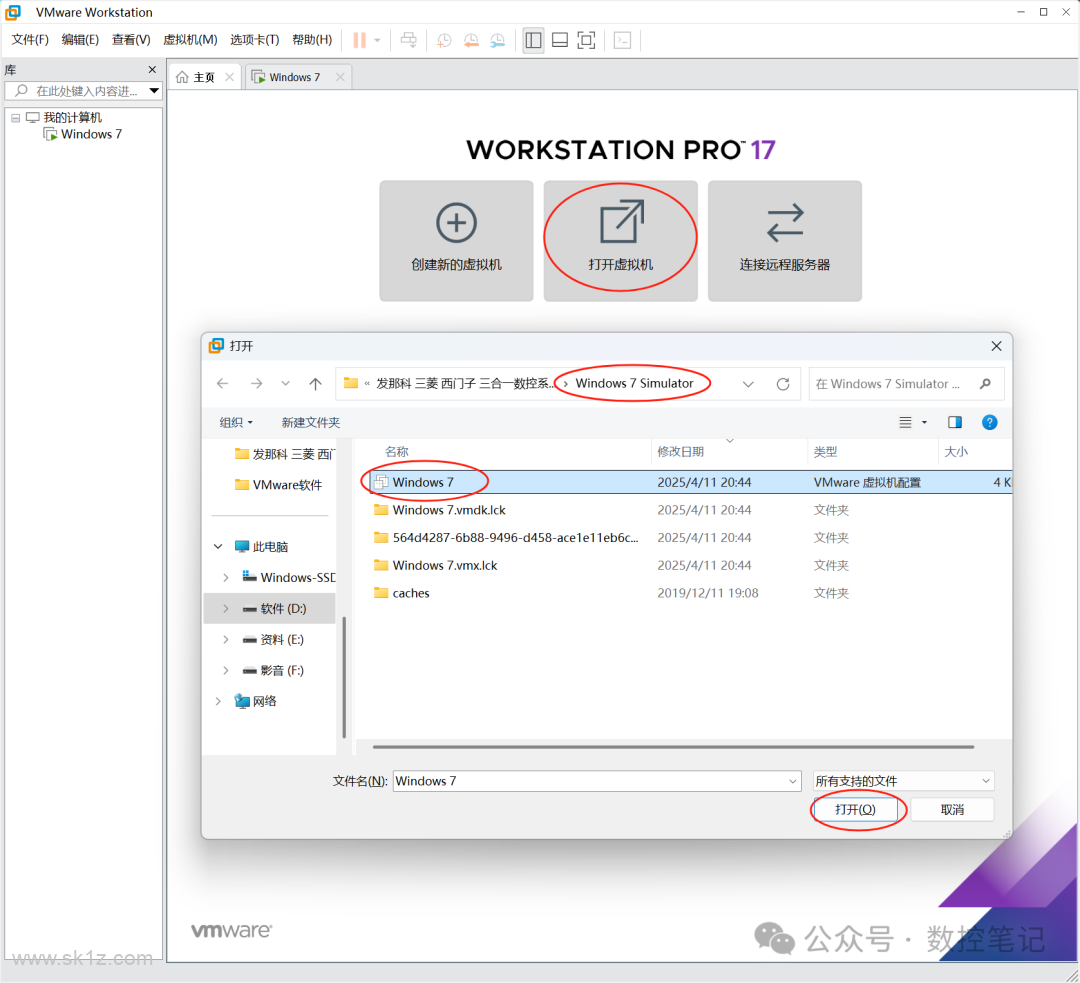The height and width of the screenshot is (983, 1080).
Task: Select the 影音 (F:) drive
Action: tap(274, 671)
